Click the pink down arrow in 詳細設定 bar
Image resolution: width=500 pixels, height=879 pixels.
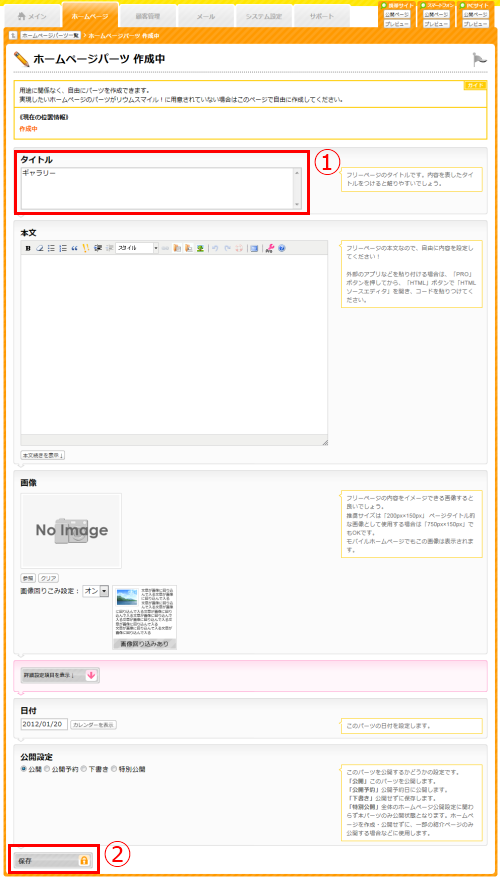click(x=91, y=676)
